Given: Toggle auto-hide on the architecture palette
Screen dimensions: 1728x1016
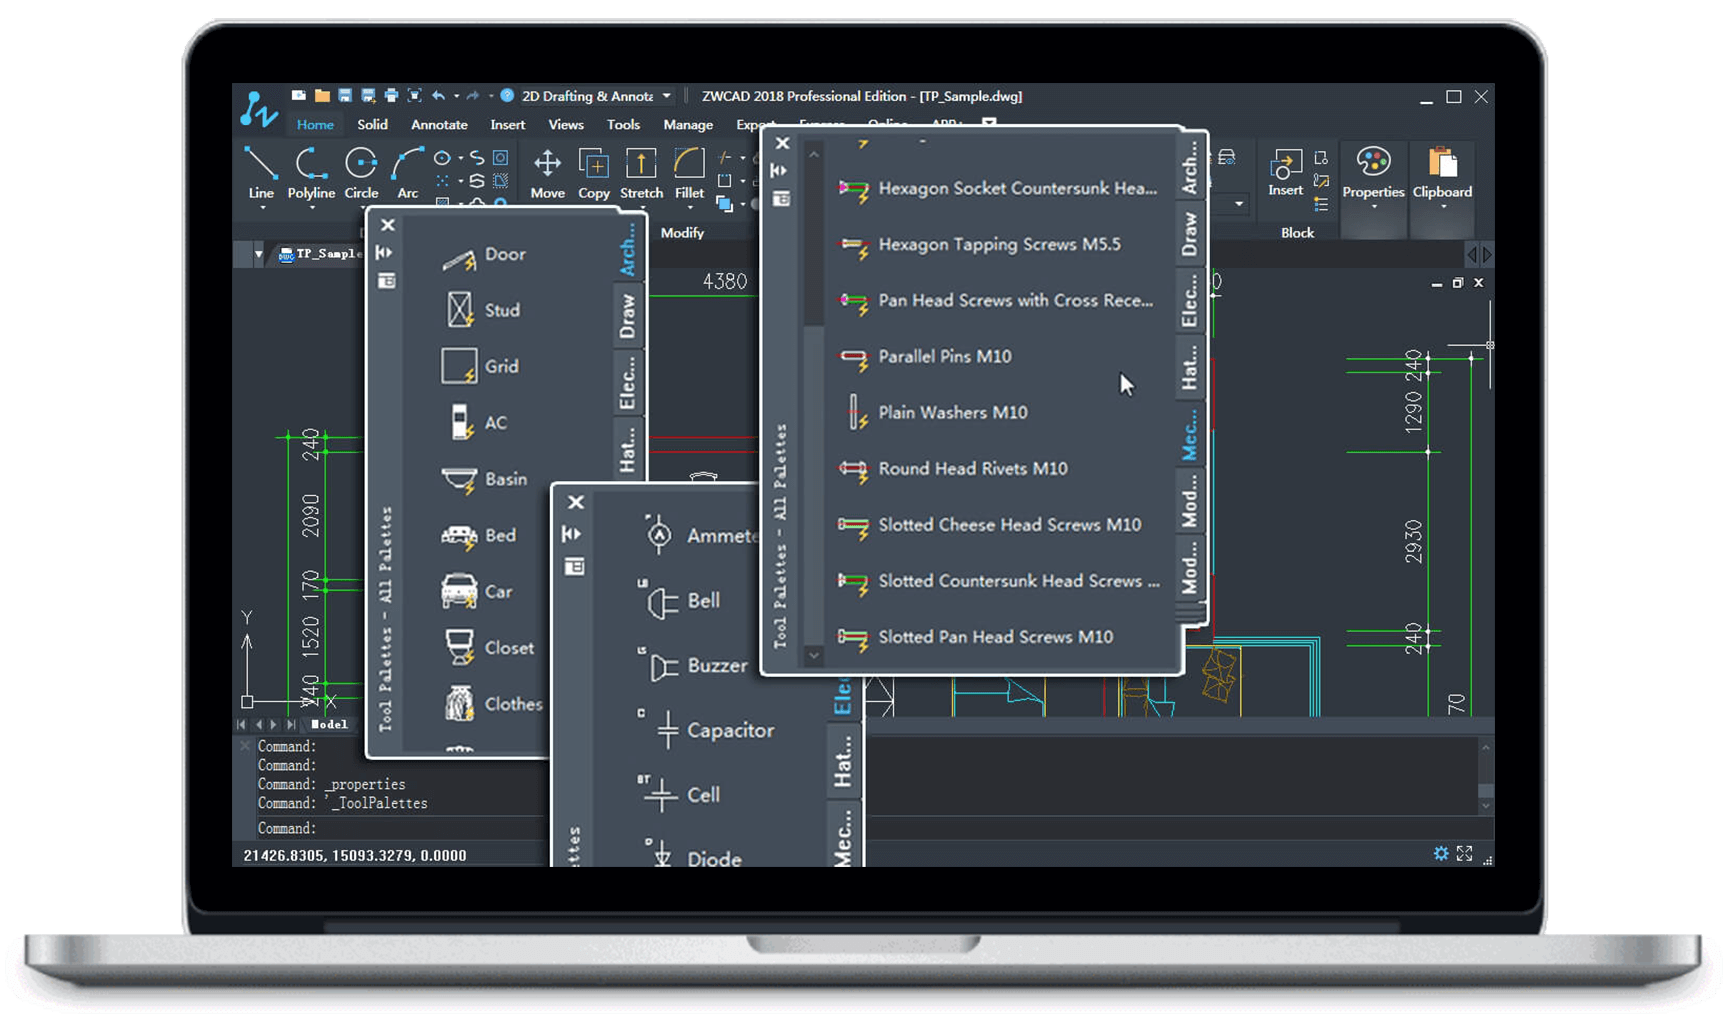Looking at the screenshot, I should click(x=385, y=253).
